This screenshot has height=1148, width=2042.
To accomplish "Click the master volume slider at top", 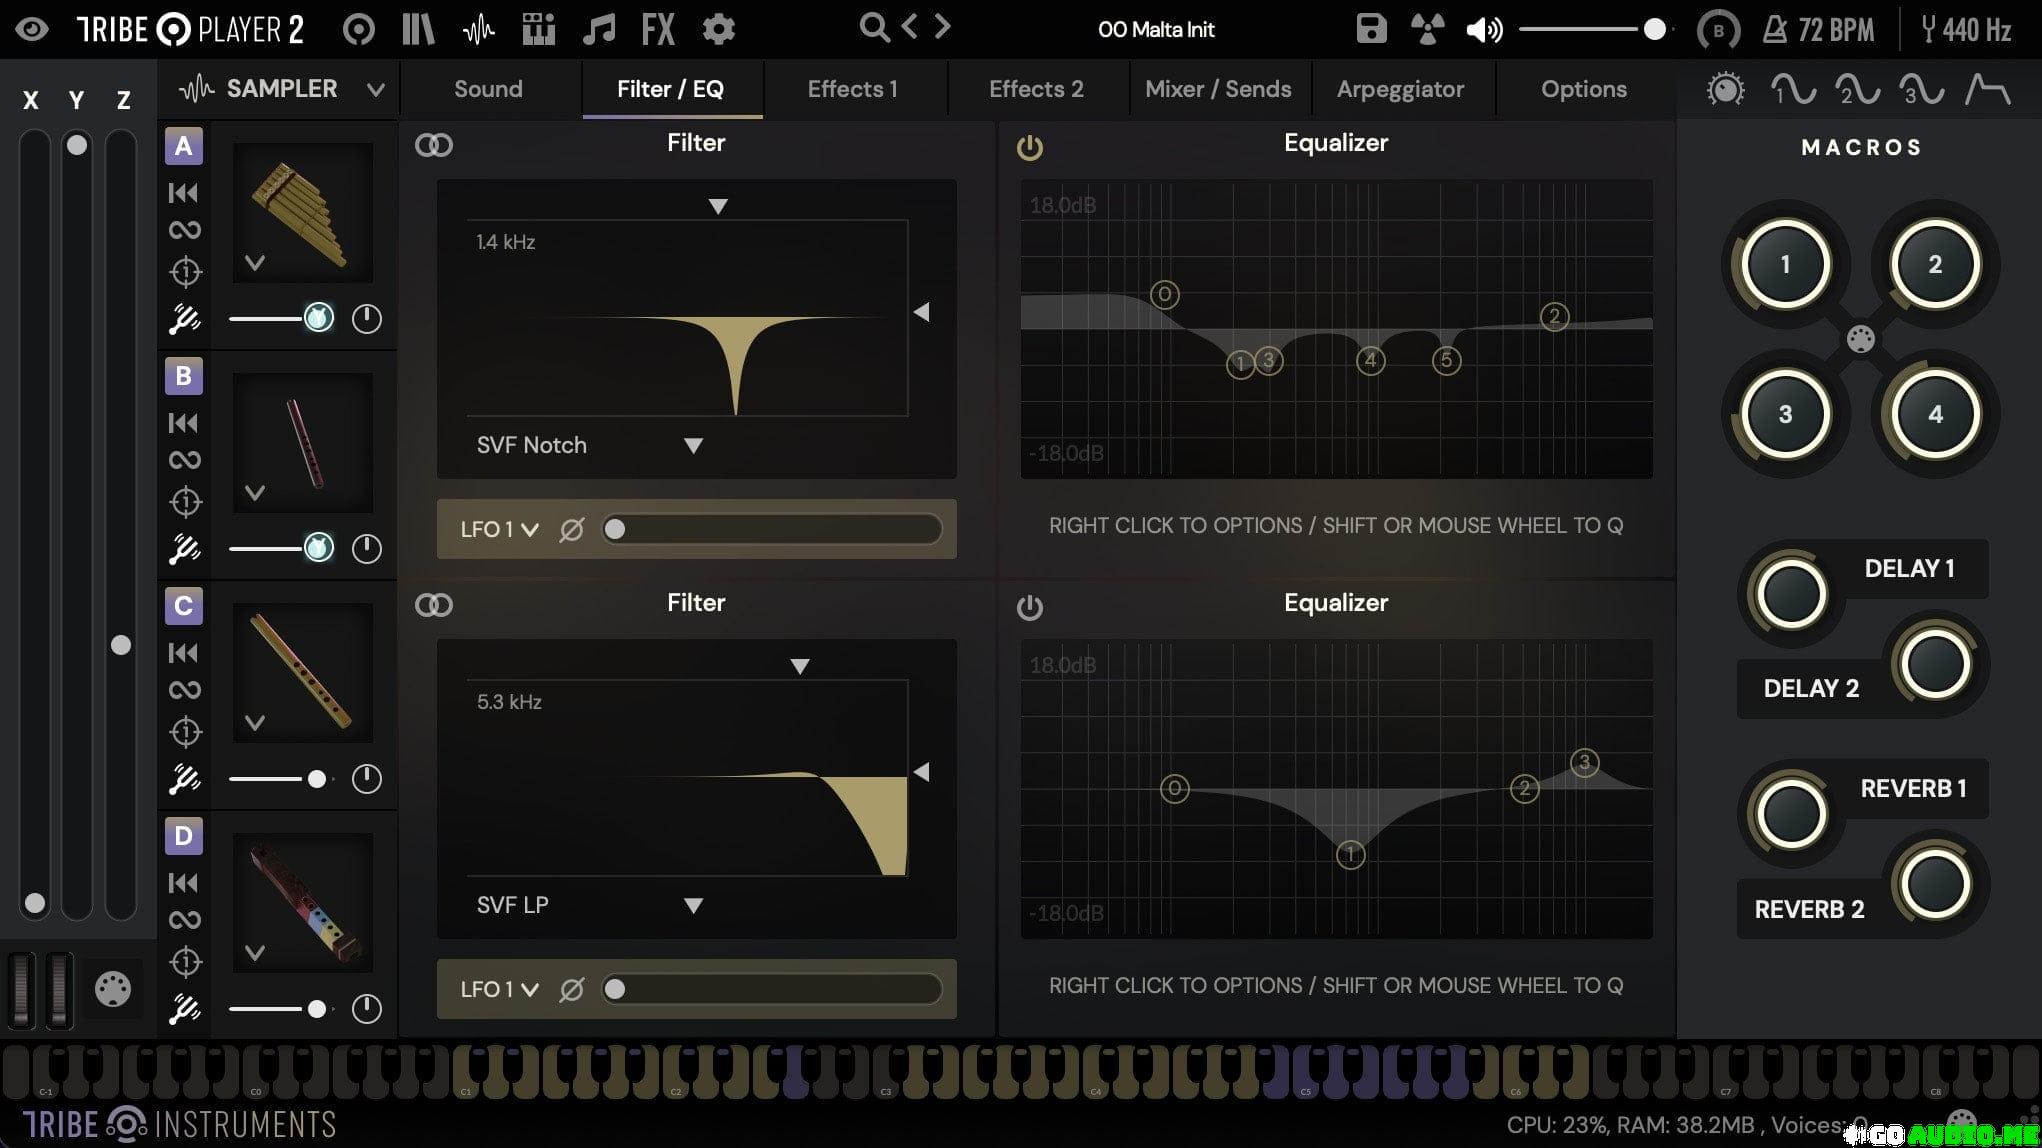I will 1590,30.
